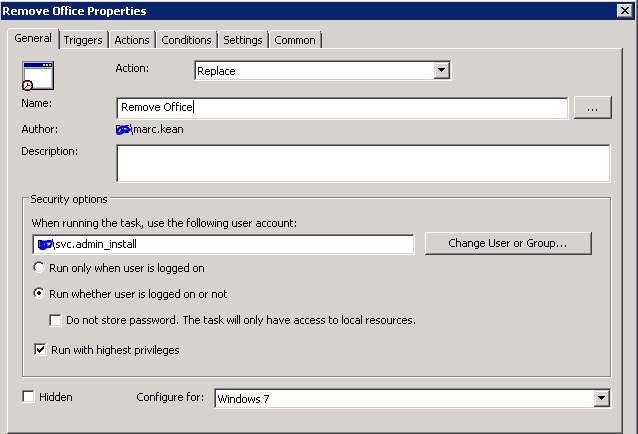Open the Actions tab
The image size is (638, 434).
132,40
